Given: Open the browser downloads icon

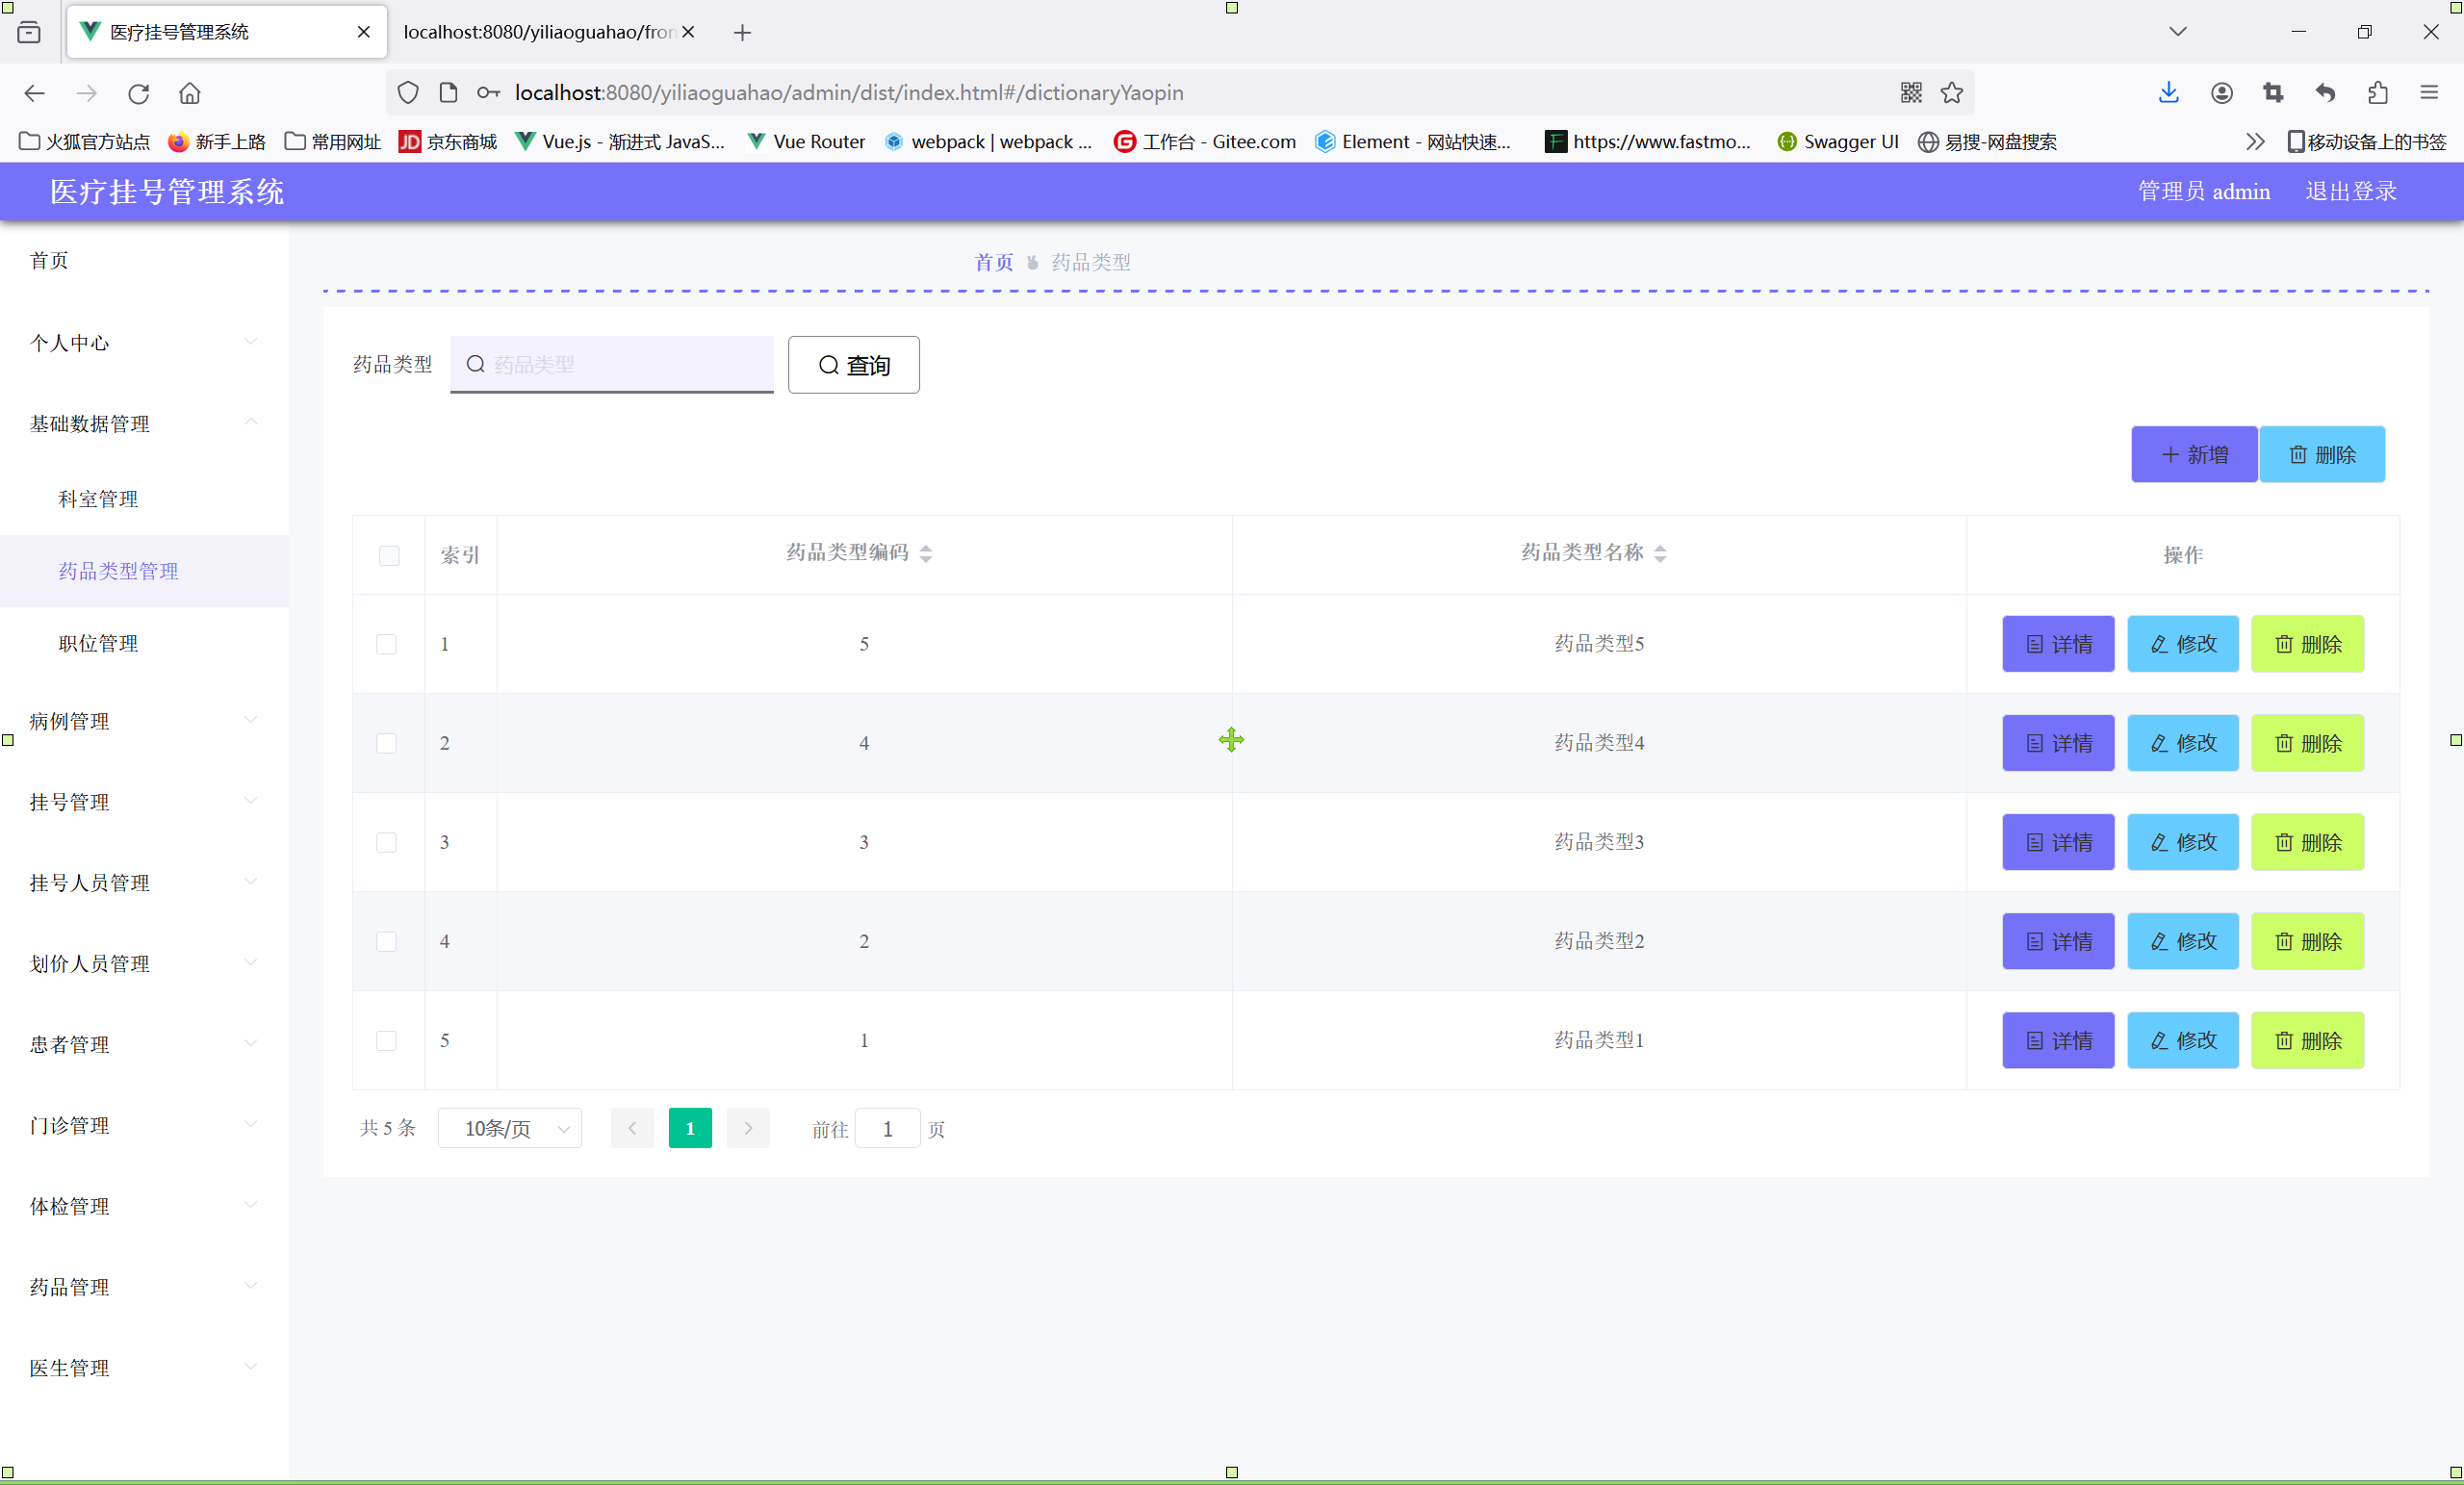Looking at the screenshot, I should tap(2168, 93).
